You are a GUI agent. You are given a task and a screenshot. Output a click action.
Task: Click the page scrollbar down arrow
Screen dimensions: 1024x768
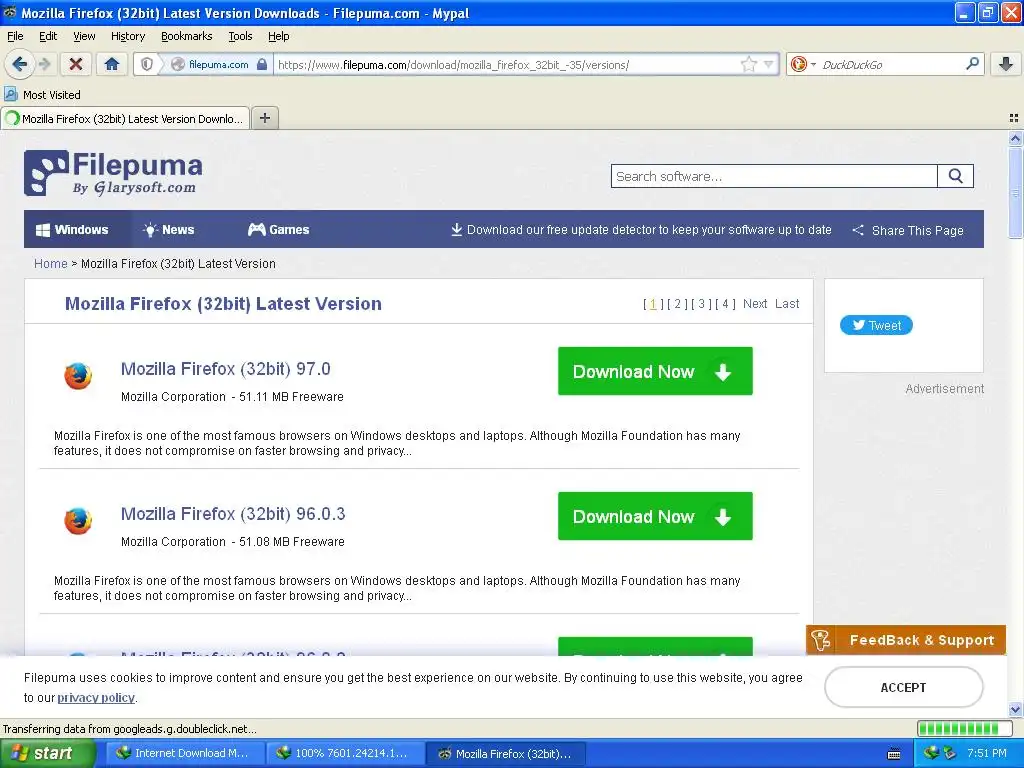pos(1015,709)
